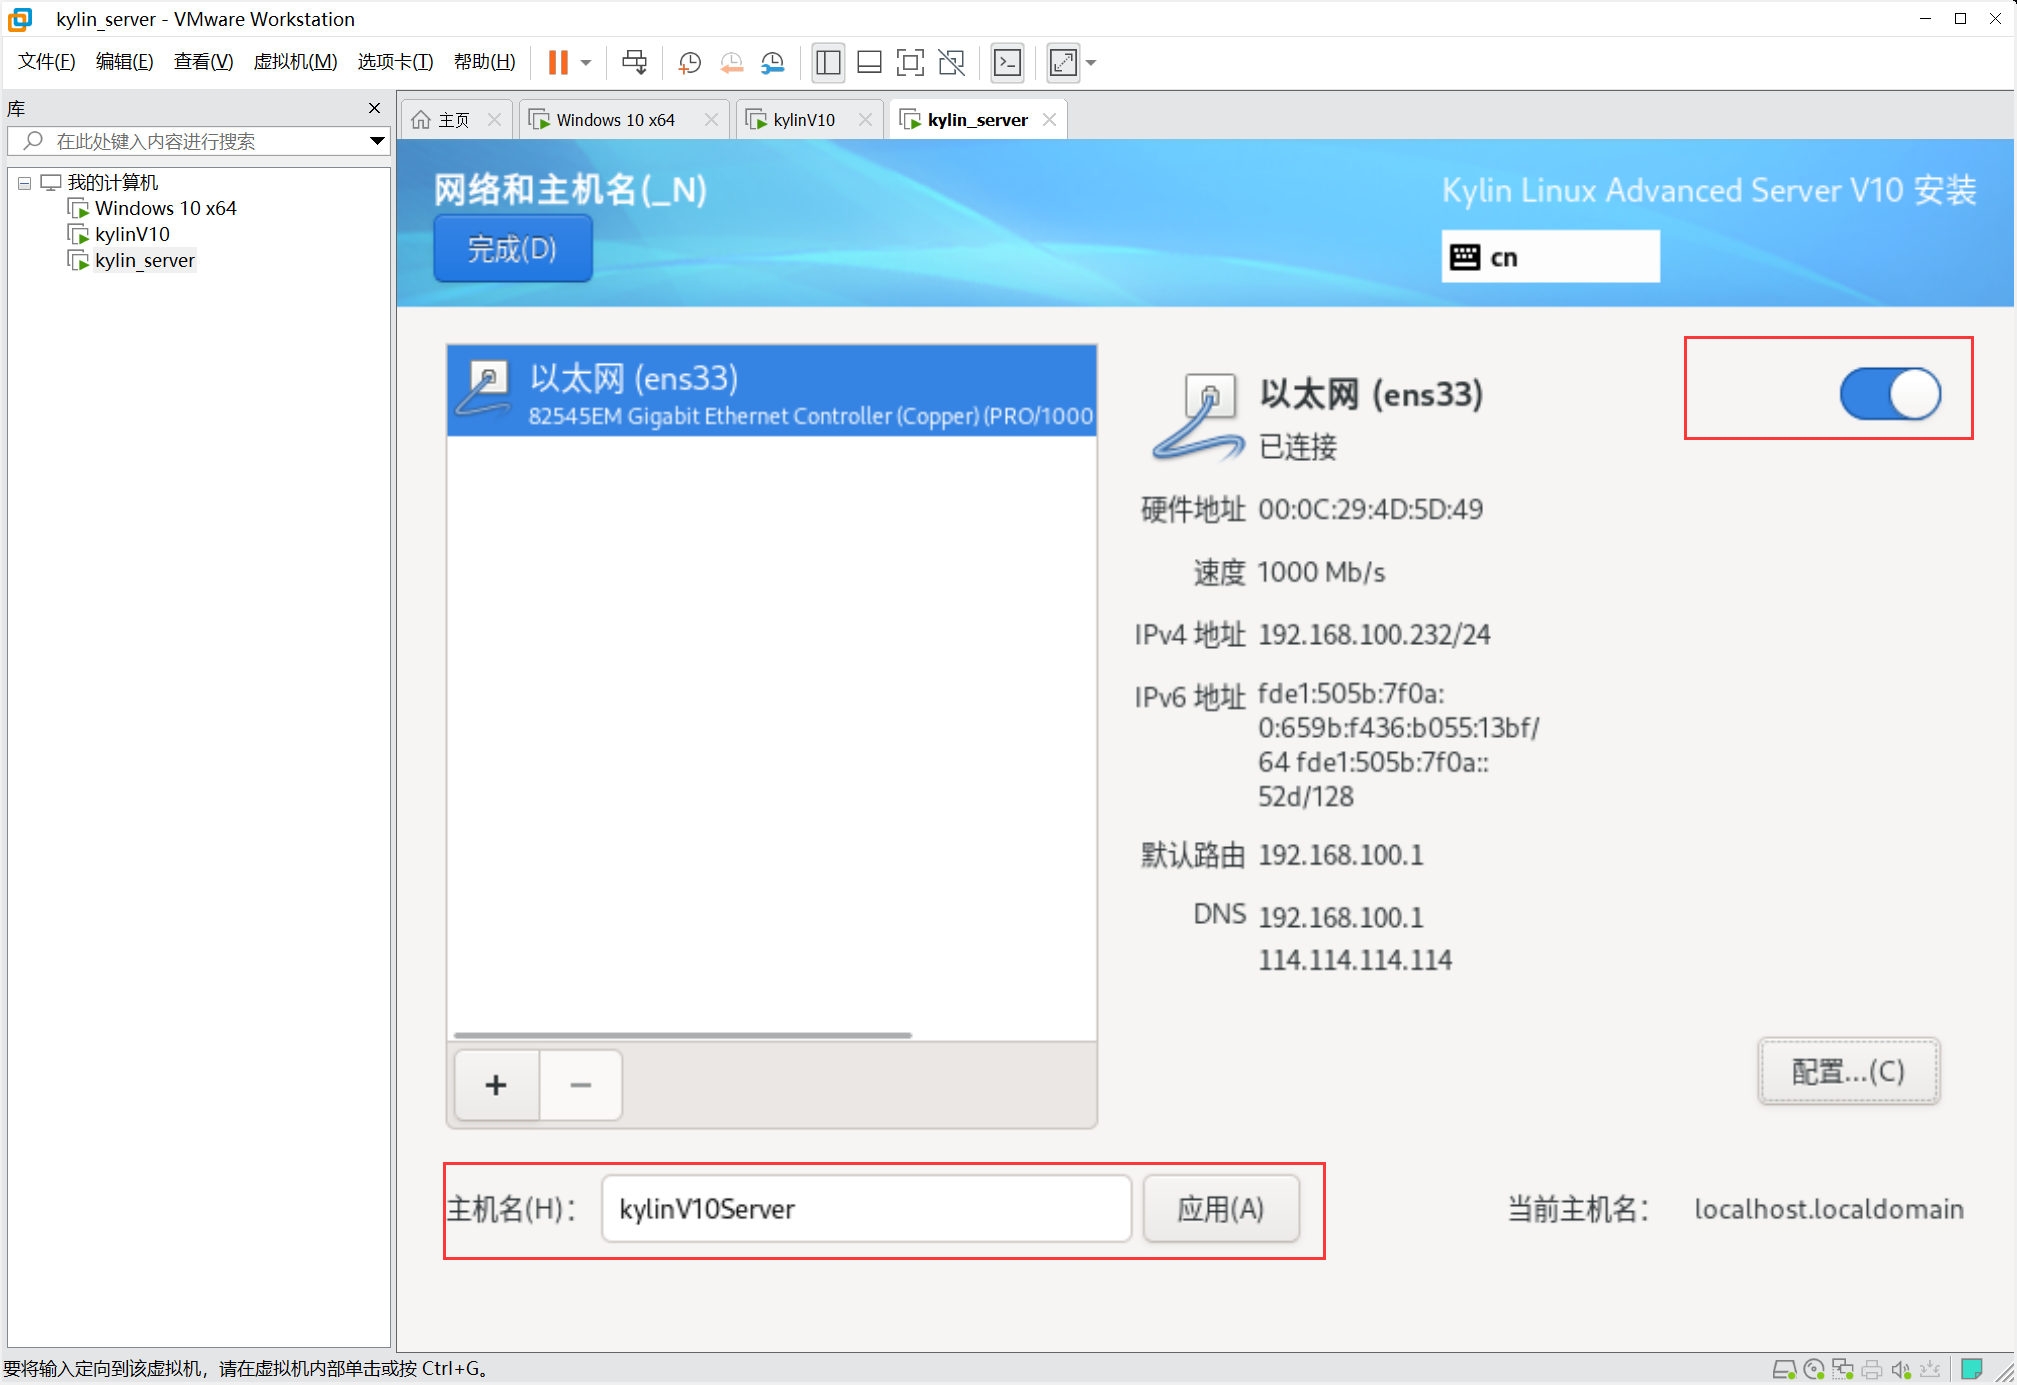
Task: Click the VMware Workstation title bar logo
Action: 20,19
